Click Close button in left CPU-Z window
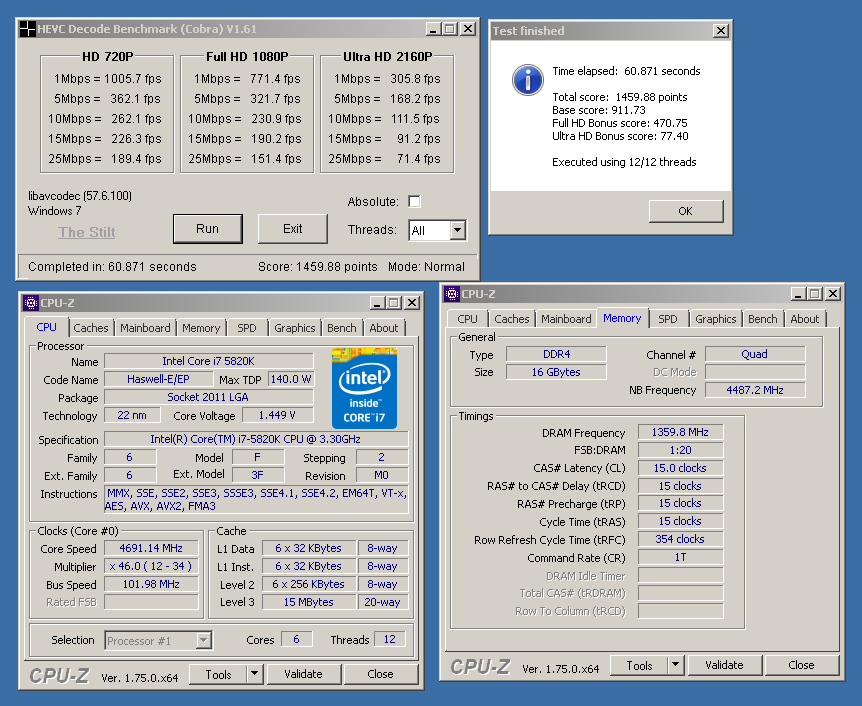The image size is (862, 706). (380, 674)
